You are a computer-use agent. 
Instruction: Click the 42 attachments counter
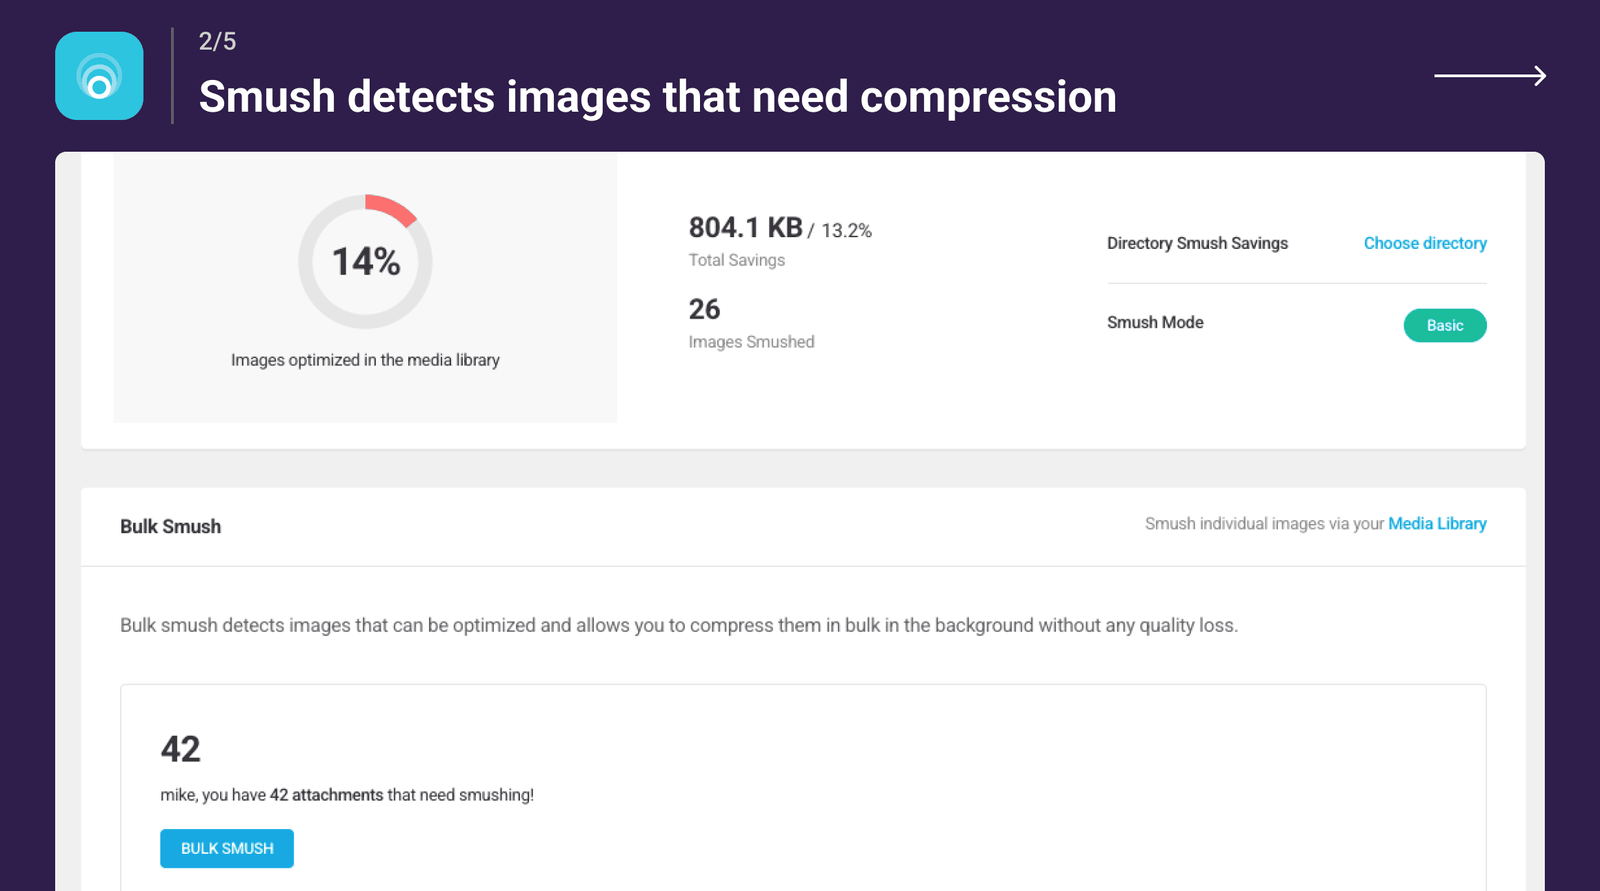[x=181, y=749]
